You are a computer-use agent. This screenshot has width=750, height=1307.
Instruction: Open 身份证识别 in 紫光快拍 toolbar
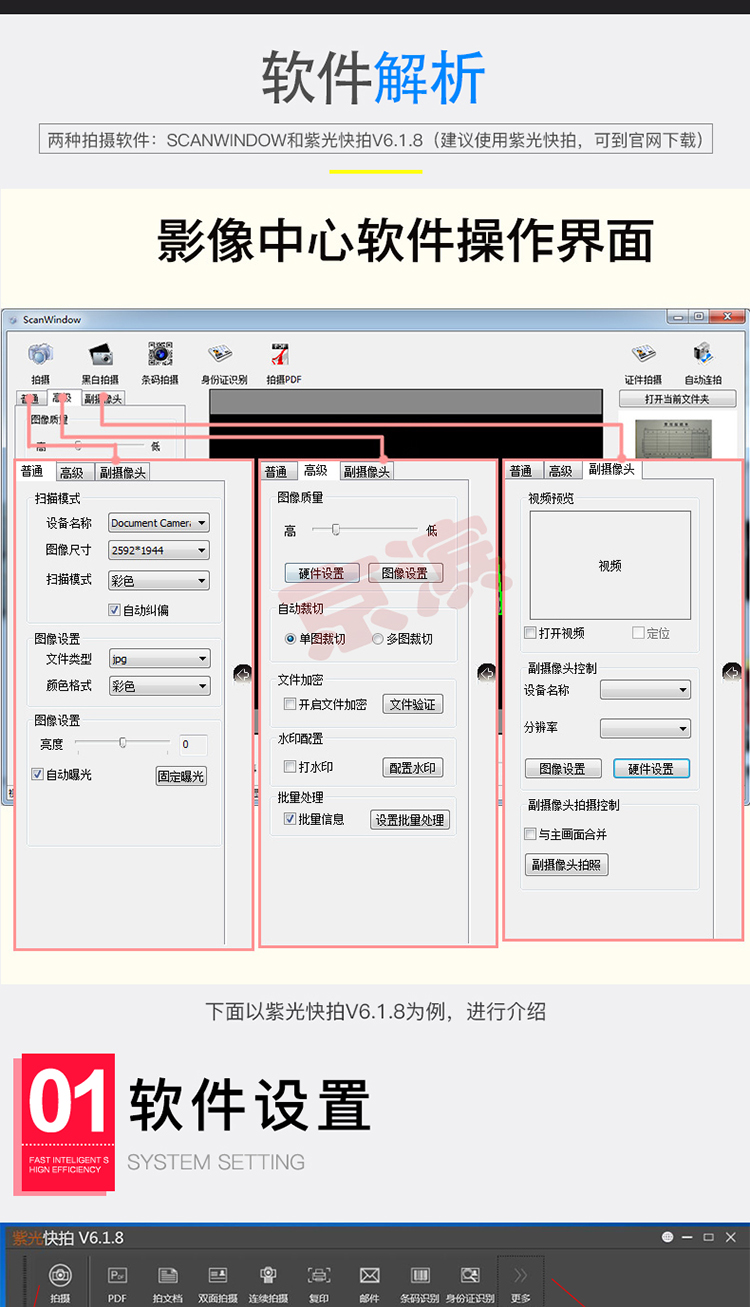pos(470,1276)
